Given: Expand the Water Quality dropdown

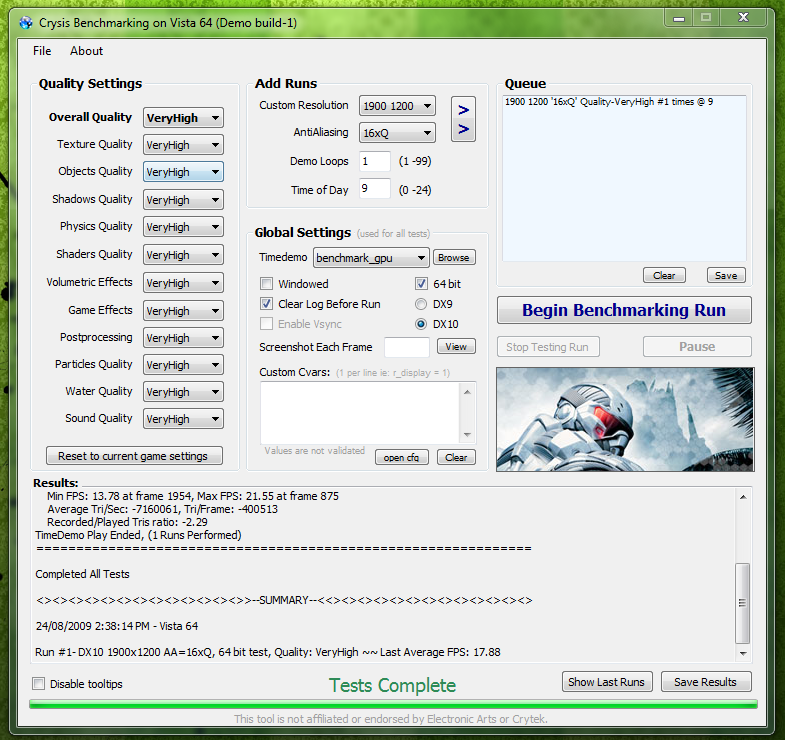Looking at the screenshot, I should [x=183, y=392].
